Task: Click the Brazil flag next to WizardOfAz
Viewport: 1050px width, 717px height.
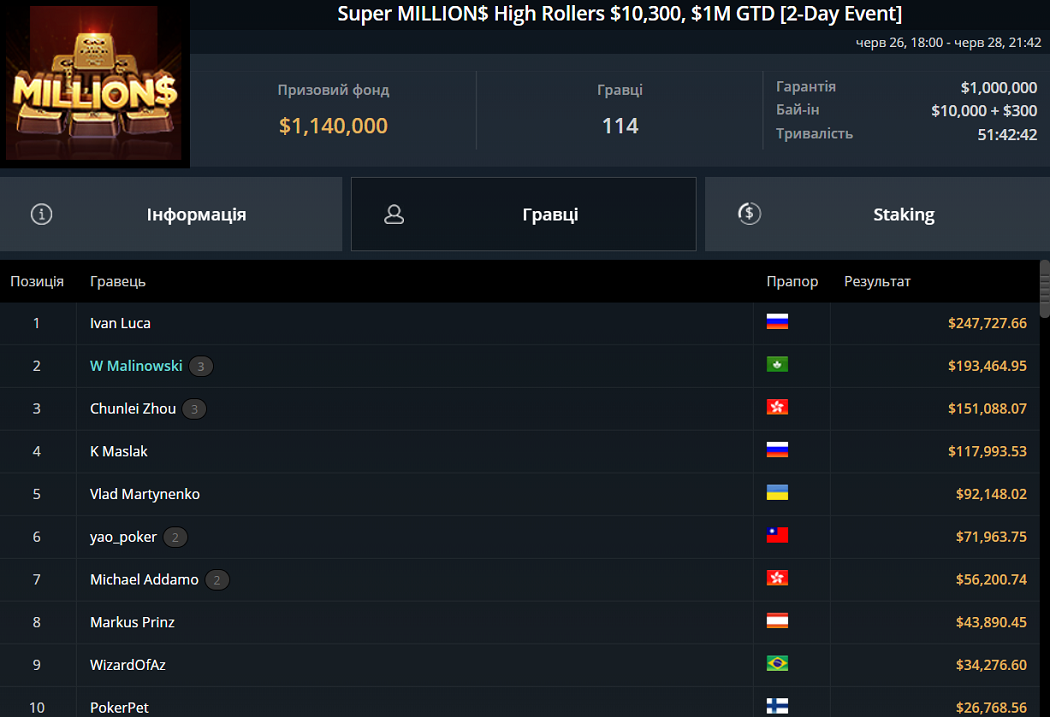Action: click(x=778, y=663)
